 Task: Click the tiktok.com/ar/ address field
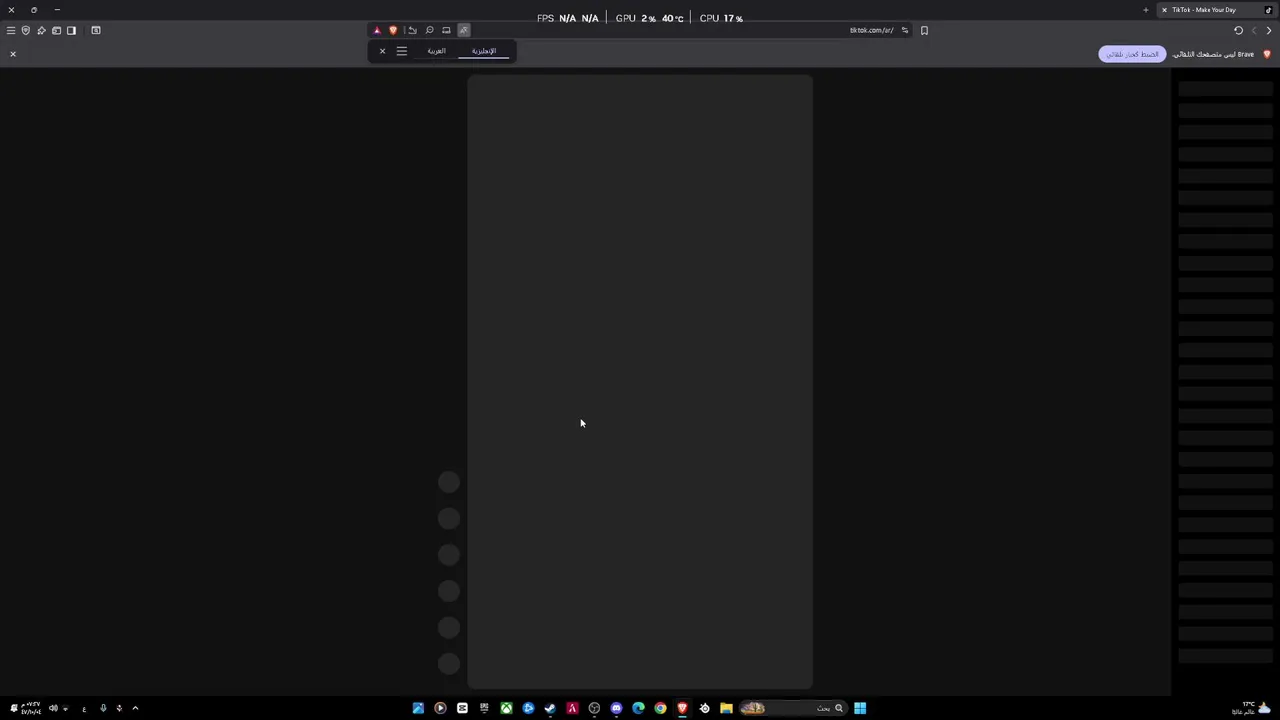pos(871,30)
